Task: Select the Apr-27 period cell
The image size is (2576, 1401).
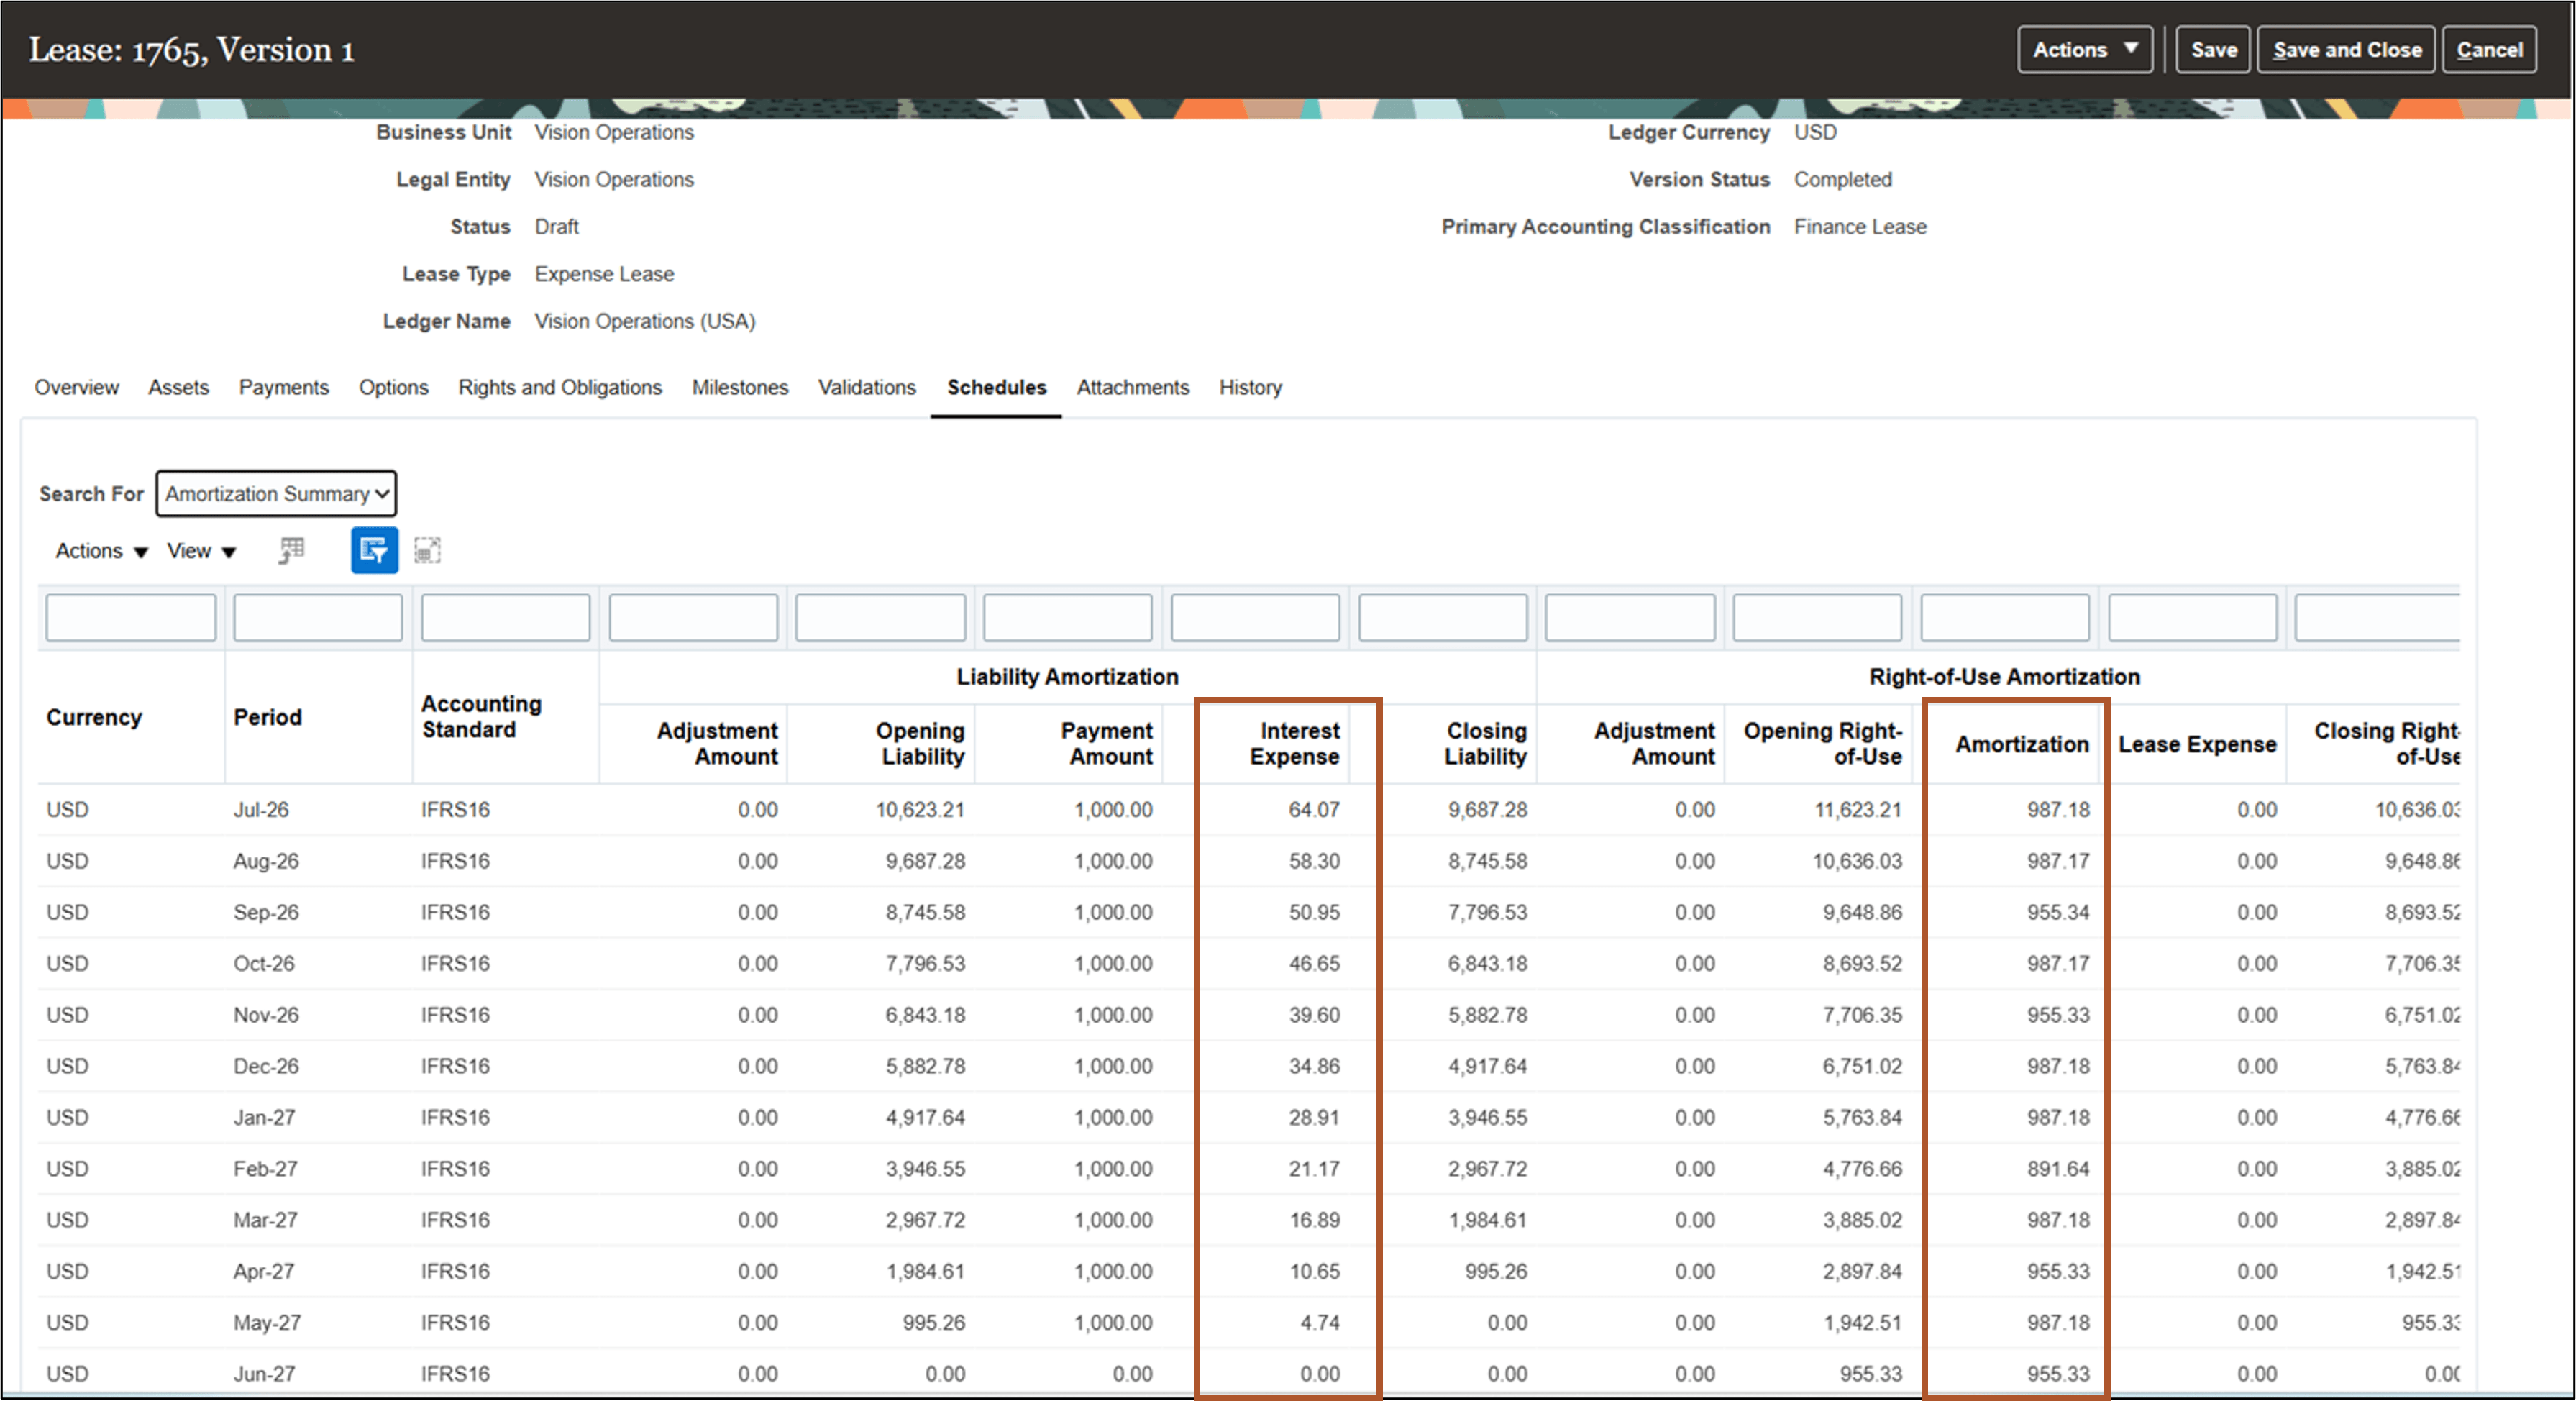Action: (x=264, y=1271)
